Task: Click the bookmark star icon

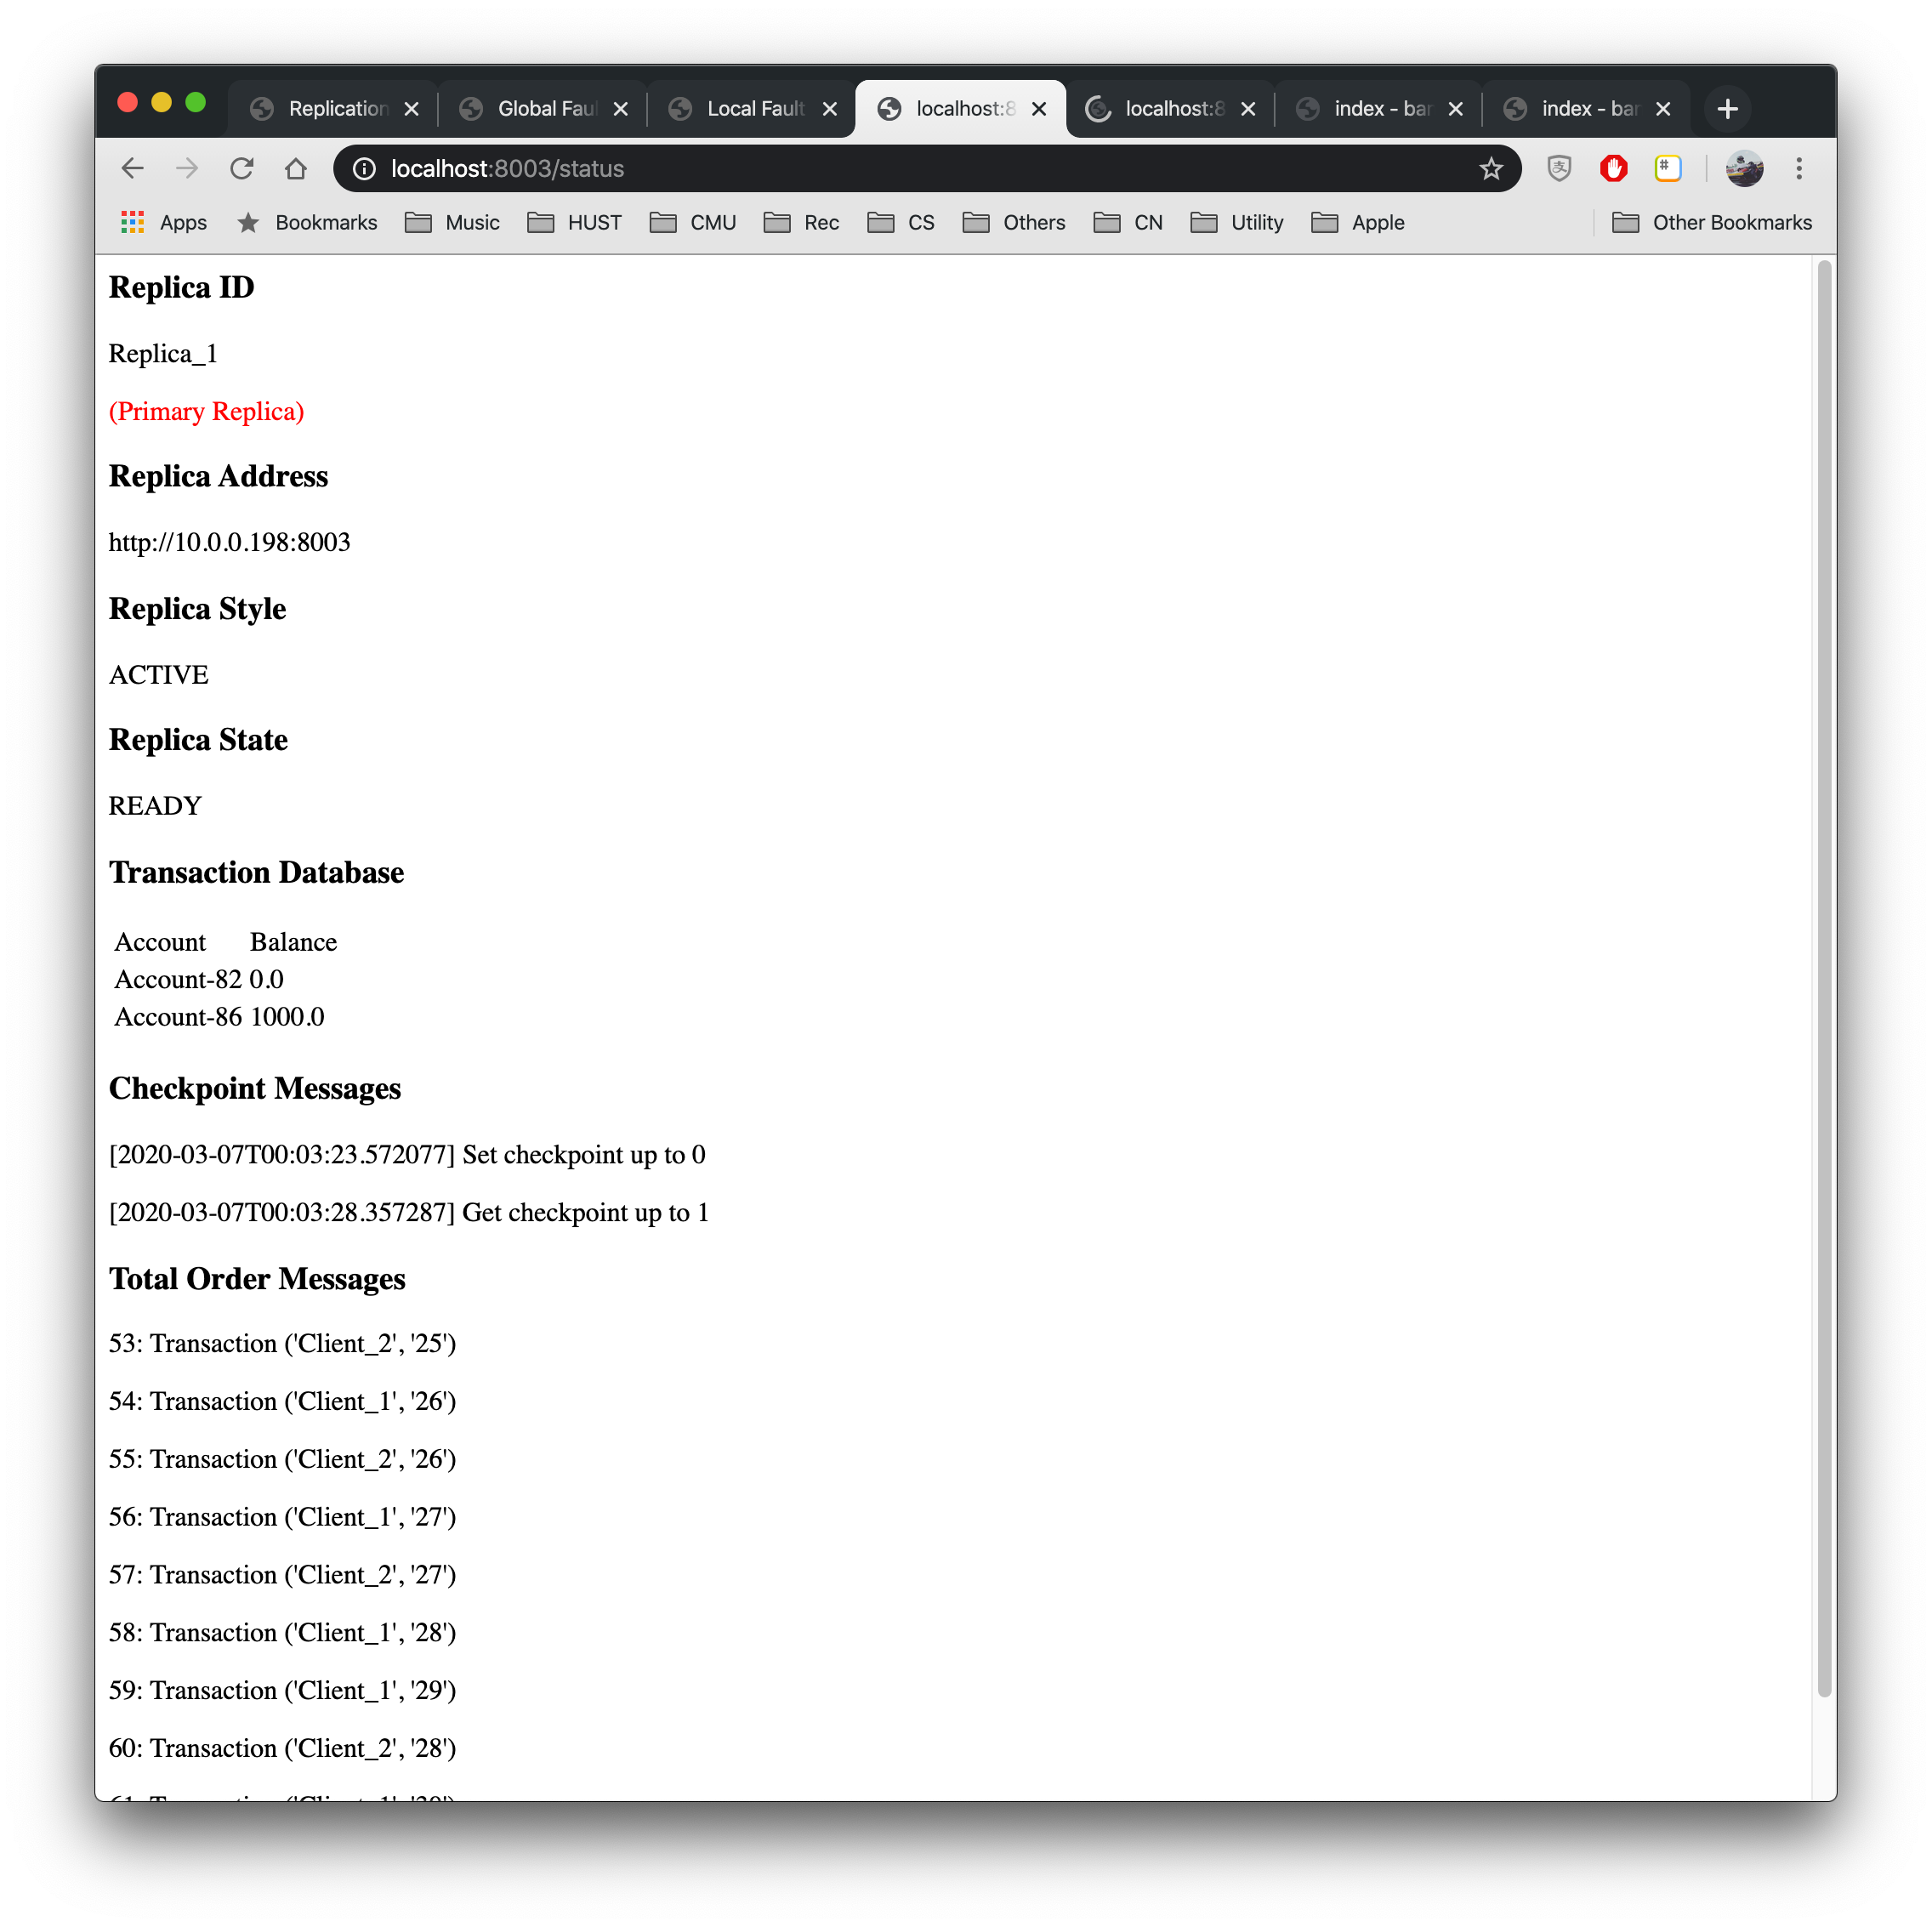Action: (1491, 168)
